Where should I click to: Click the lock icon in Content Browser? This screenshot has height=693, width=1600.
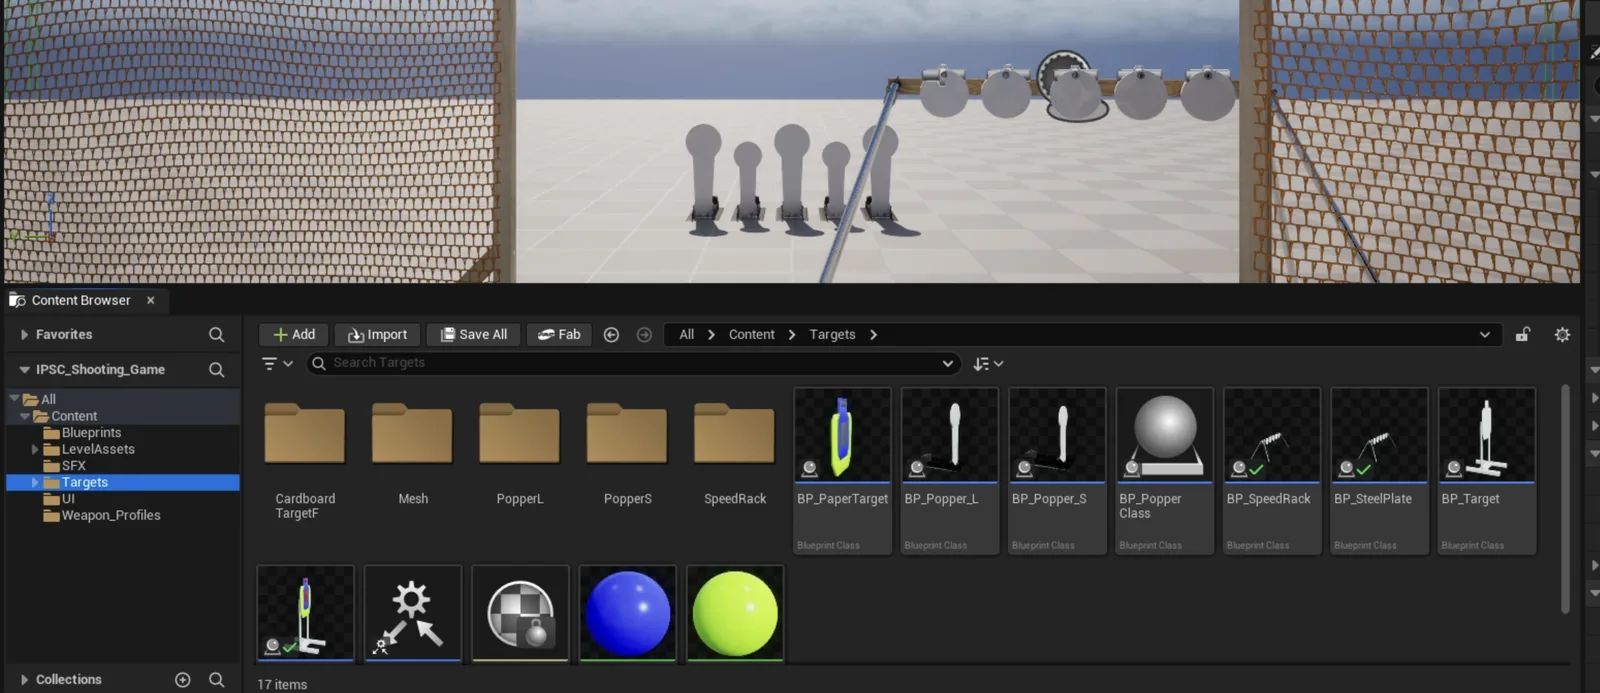[x=1522, y=335]
